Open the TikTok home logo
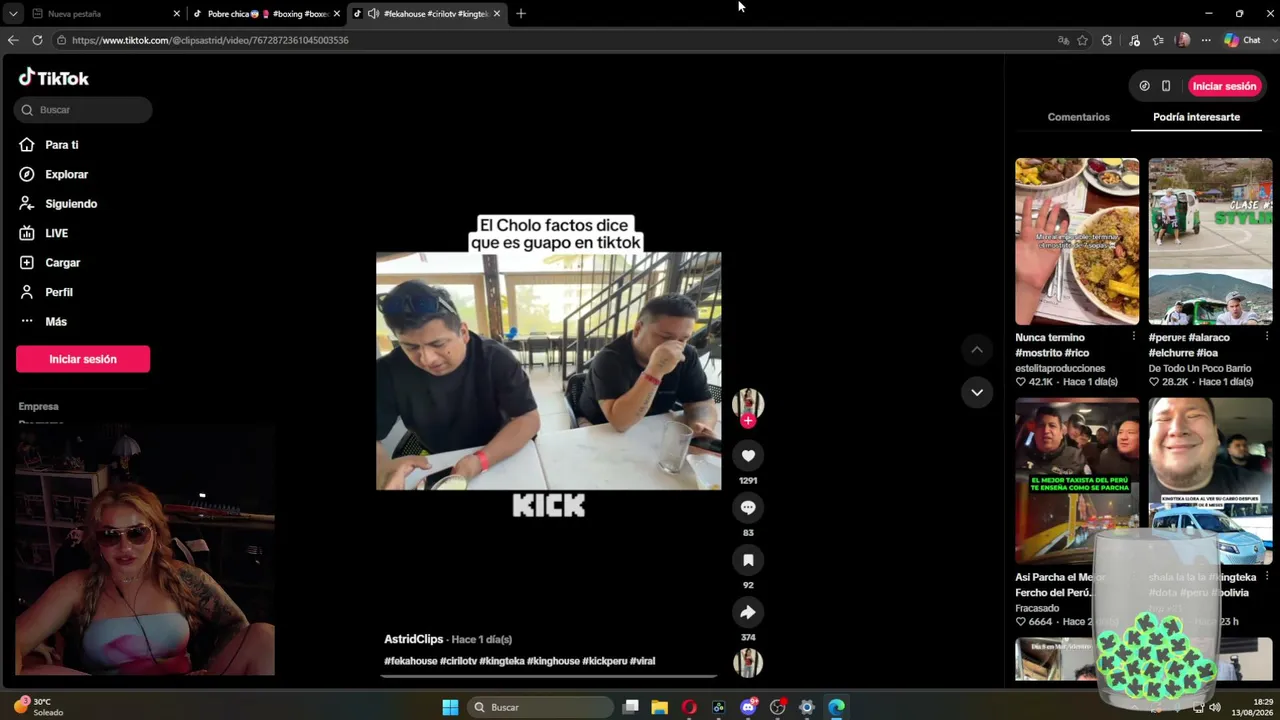Screen dimensions: 1280x720 pos(54,78)
